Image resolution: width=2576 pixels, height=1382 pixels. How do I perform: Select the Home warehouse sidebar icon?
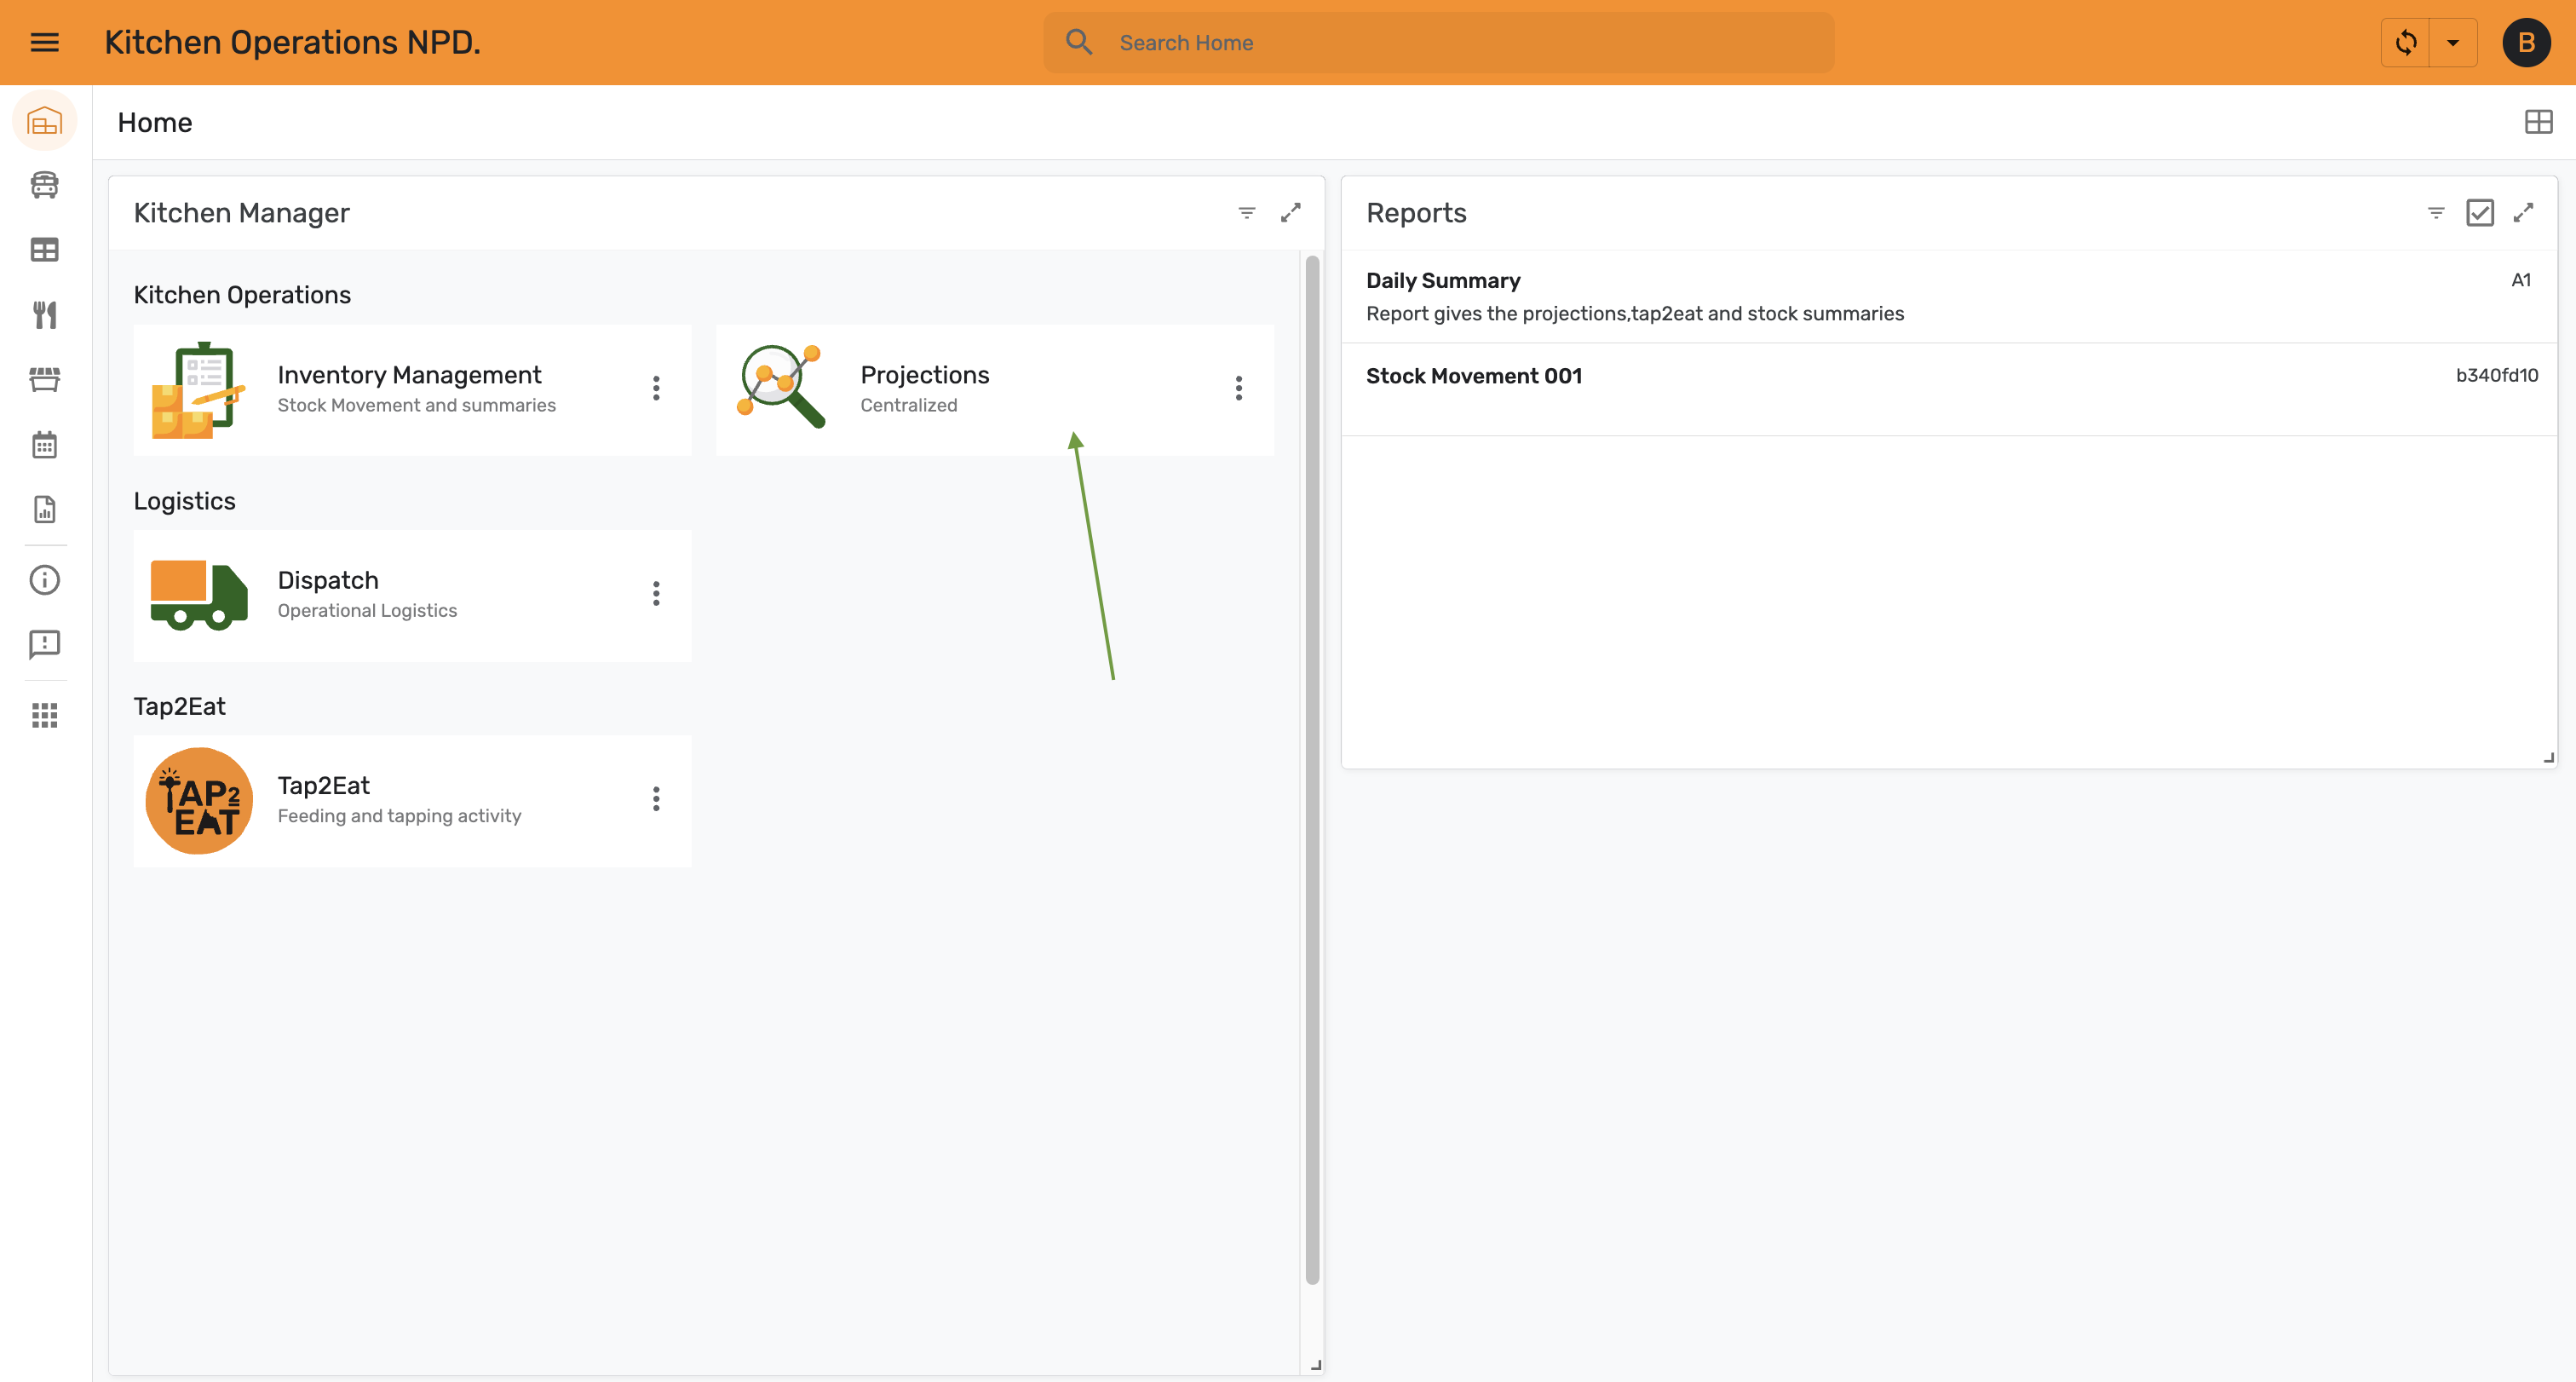coord(44,121)
